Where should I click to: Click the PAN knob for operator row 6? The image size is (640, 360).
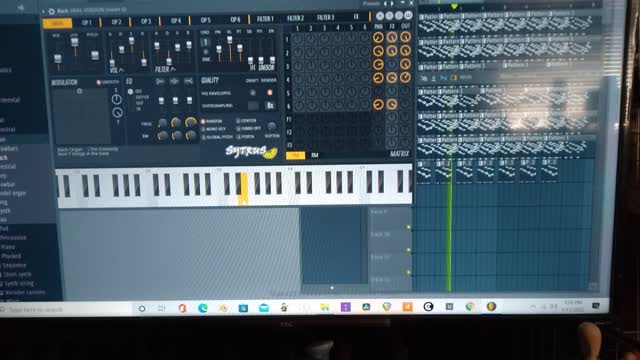pyautogui.click(x=378, y=104)
